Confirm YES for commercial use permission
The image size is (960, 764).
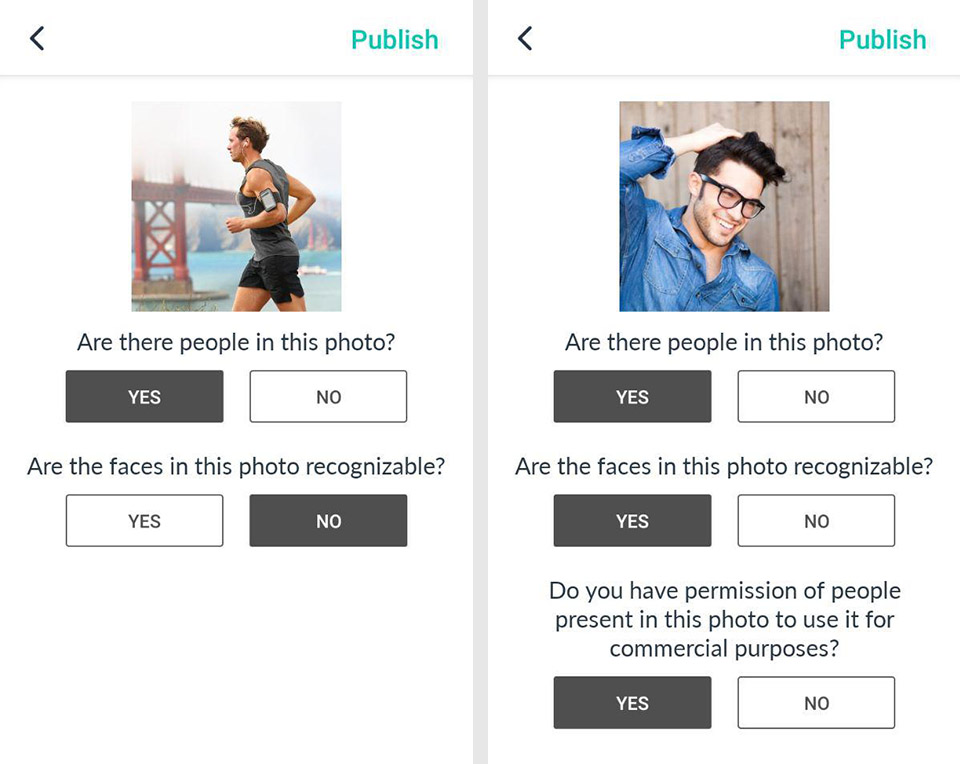pos(632,703)
